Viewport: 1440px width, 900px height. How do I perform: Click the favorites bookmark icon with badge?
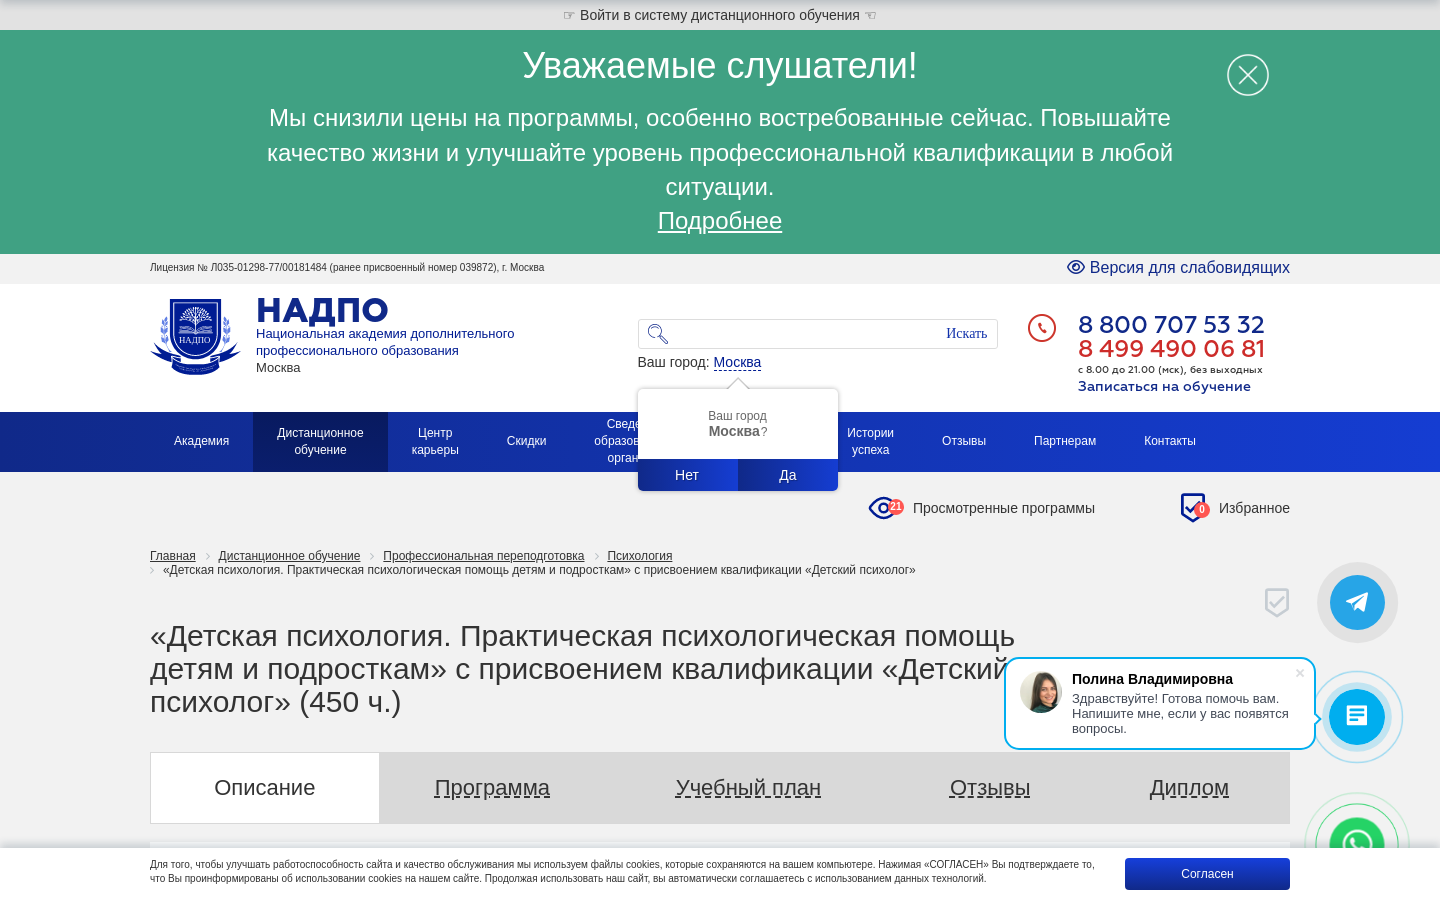tap(1193, 507)
